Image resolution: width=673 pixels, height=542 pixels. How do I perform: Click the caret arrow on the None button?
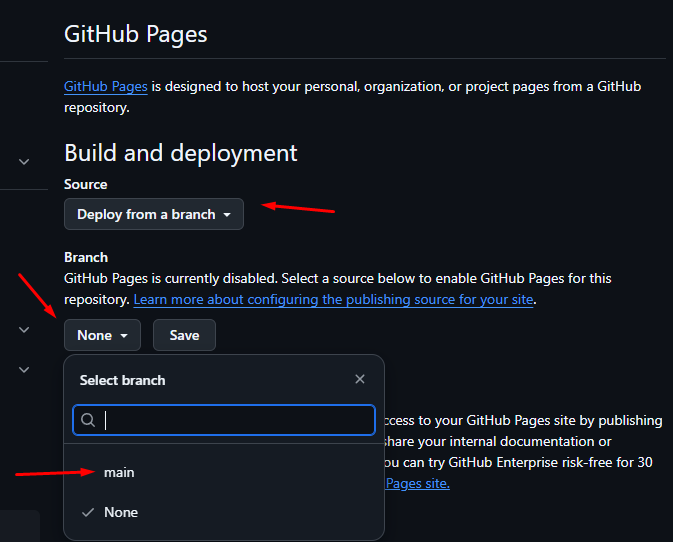click(124, 336)
